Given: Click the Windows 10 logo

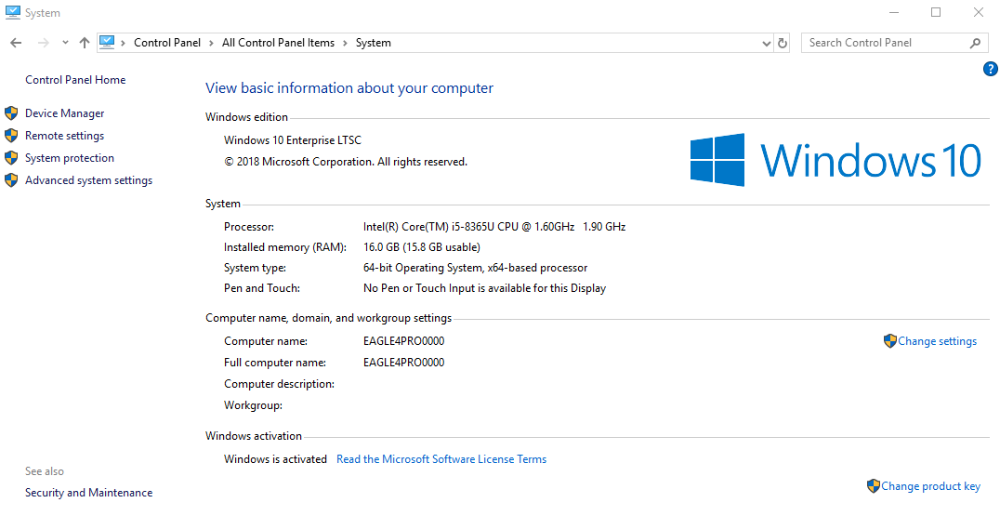Looking at the screenshot, I should click(835, 159).
